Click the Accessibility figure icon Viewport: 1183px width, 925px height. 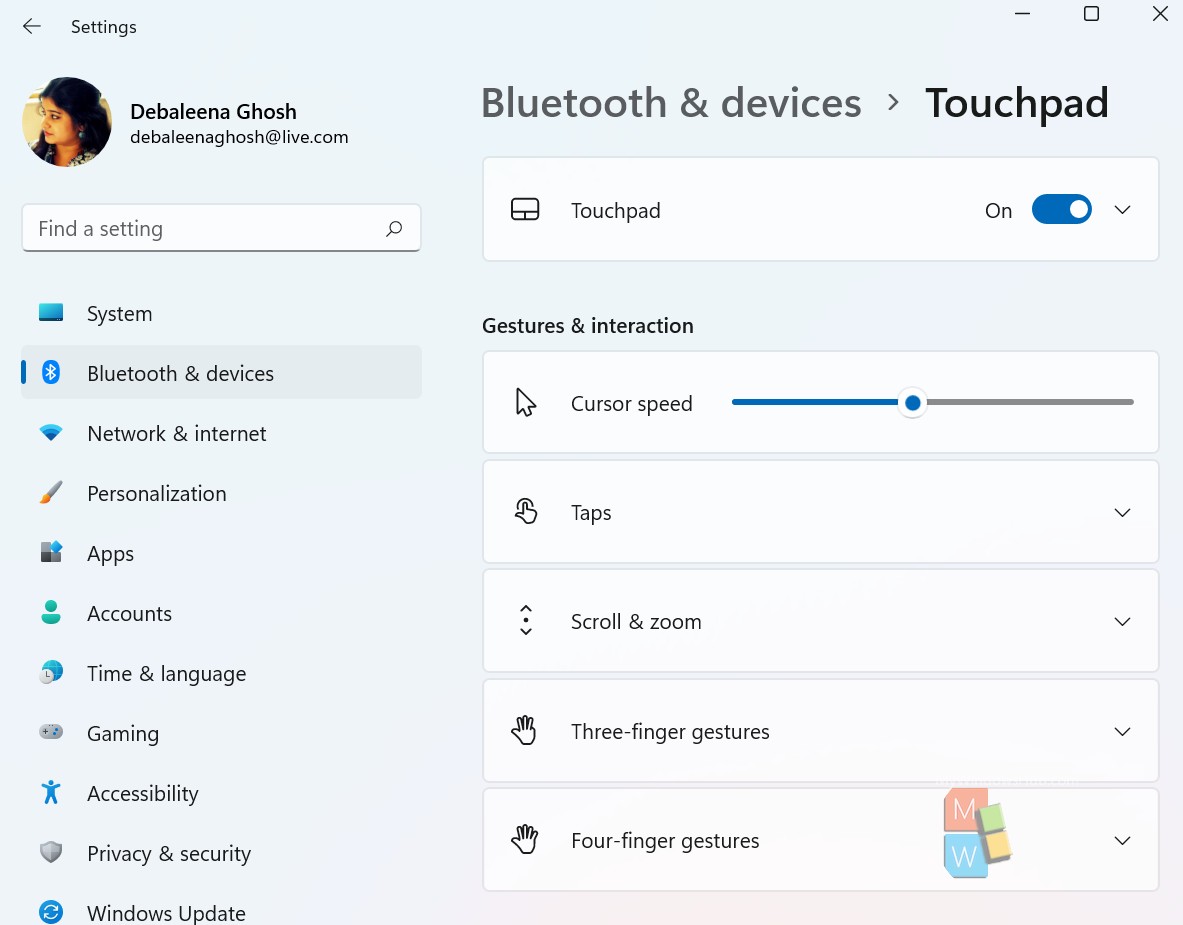(x=51, y=792)
